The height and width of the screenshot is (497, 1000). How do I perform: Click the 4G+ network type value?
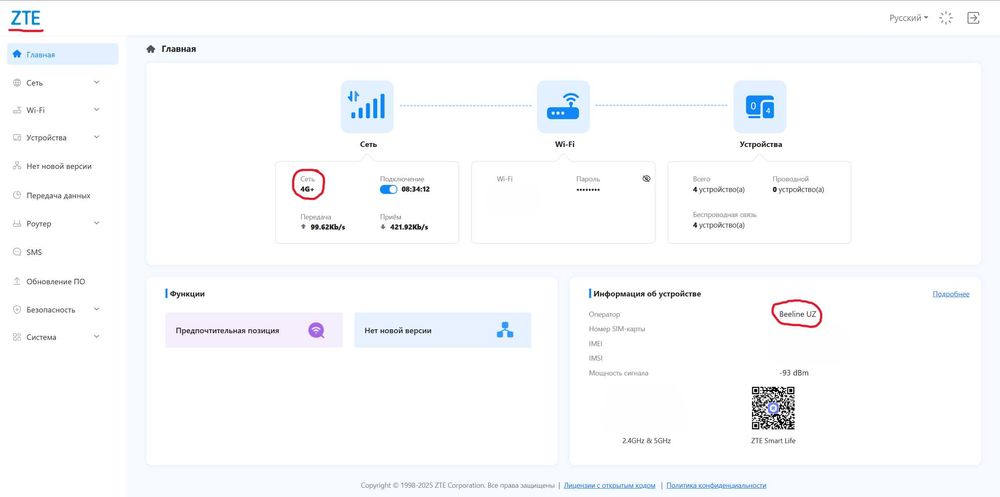coord(307,189)
